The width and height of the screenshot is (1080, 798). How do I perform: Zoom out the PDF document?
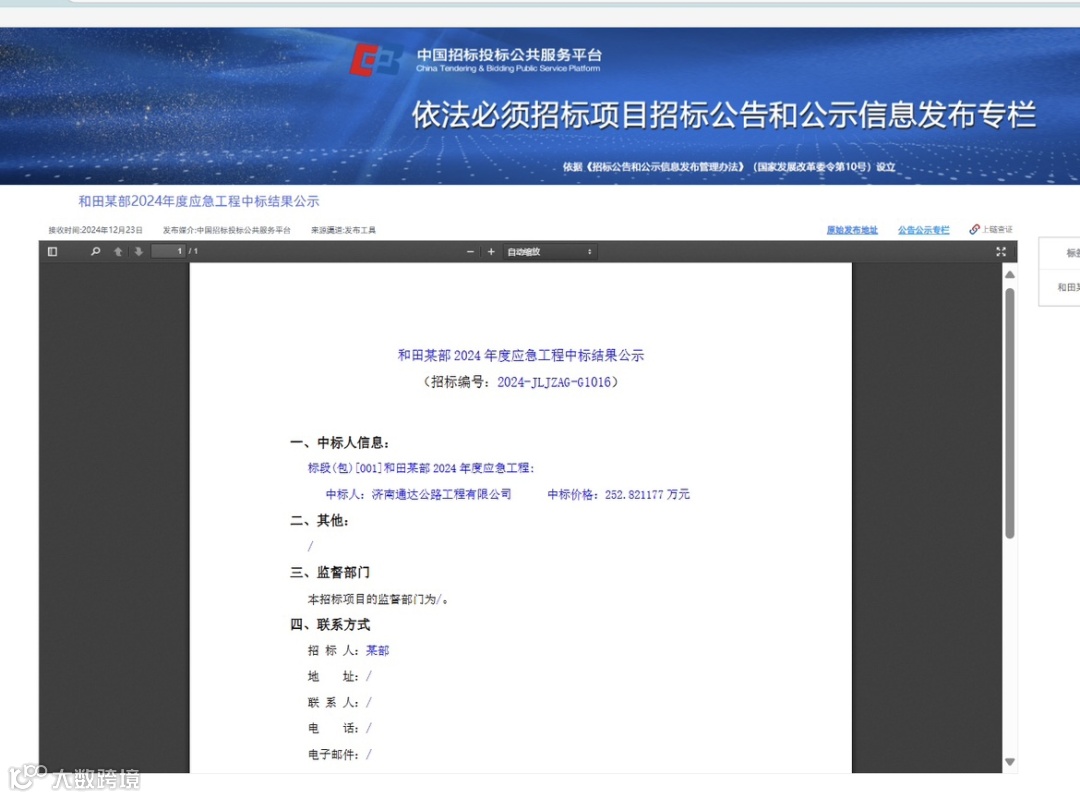(470, 252)
